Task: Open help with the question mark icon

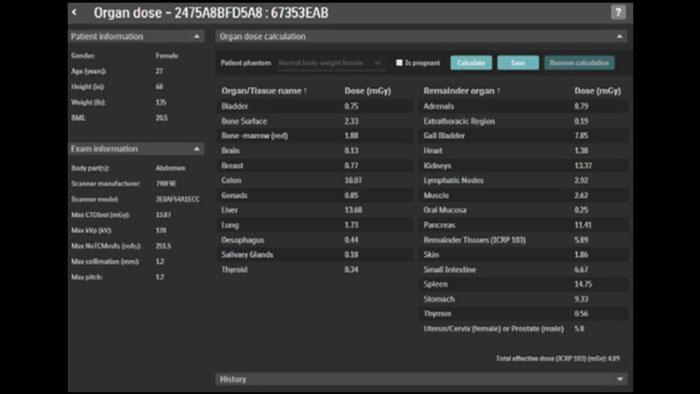Action: click(x=618, y=12)
